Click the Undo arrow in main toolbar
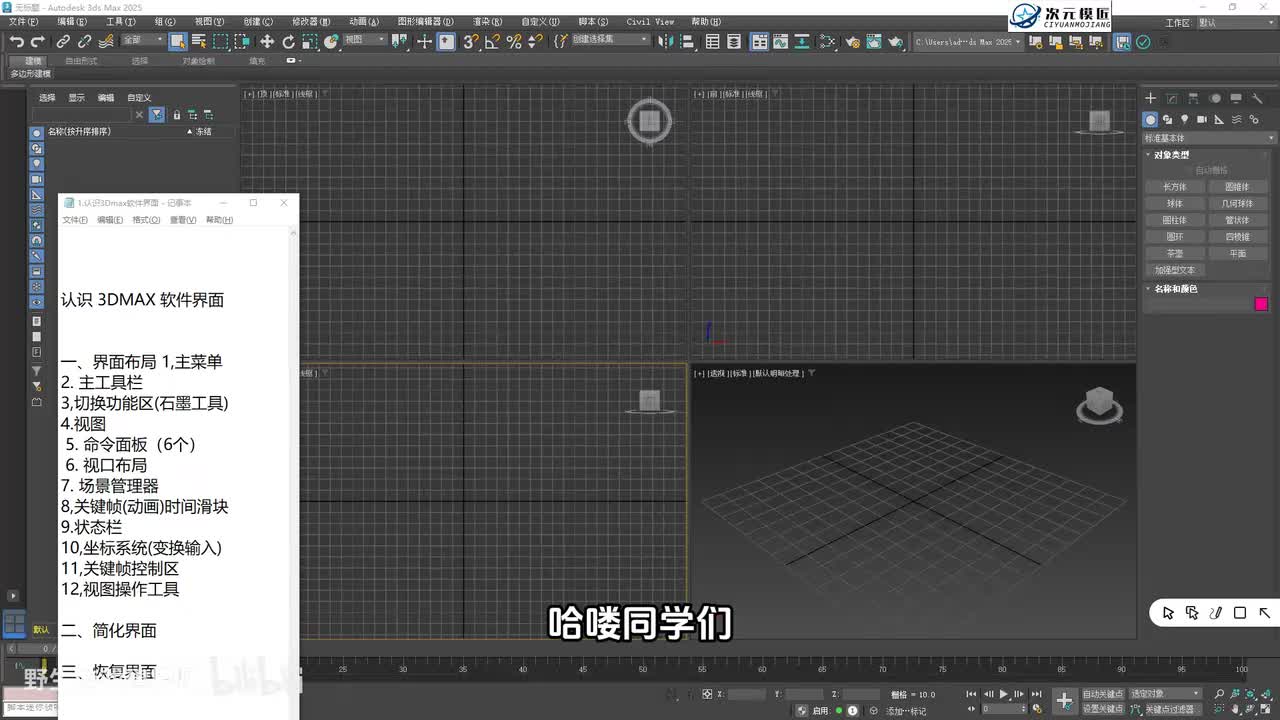This screenshot has height=720, width=1280. (x=16, y=41)
